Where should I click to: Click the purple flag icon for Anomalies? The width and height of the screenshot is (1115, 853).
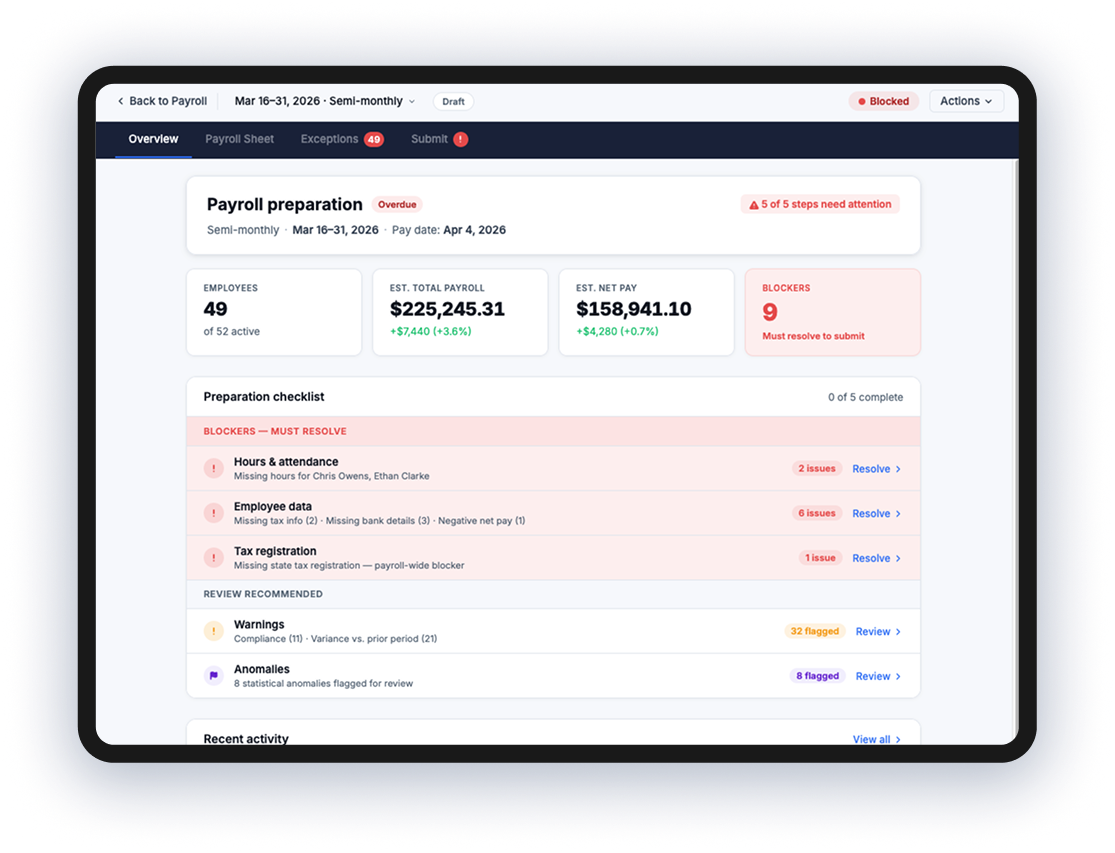pyautogui.click(x=213, y=676)
